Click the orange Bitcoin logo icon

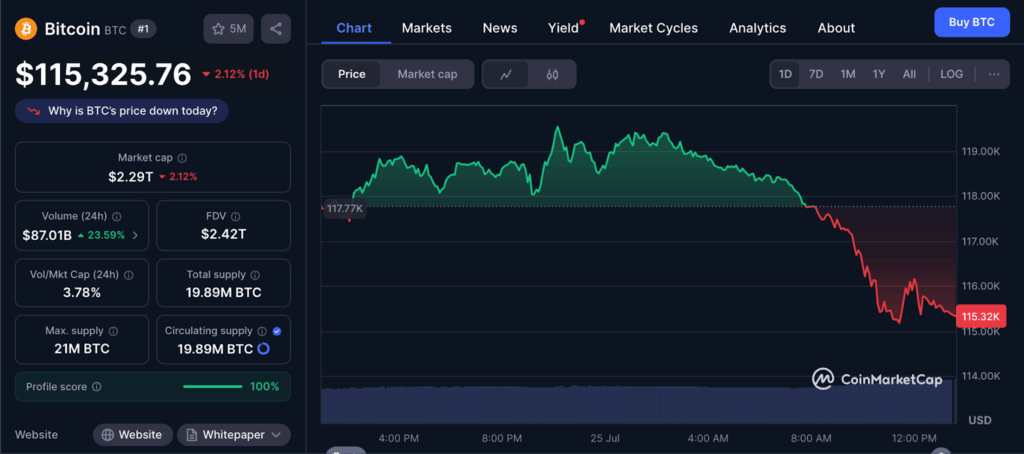click(26, 28)
